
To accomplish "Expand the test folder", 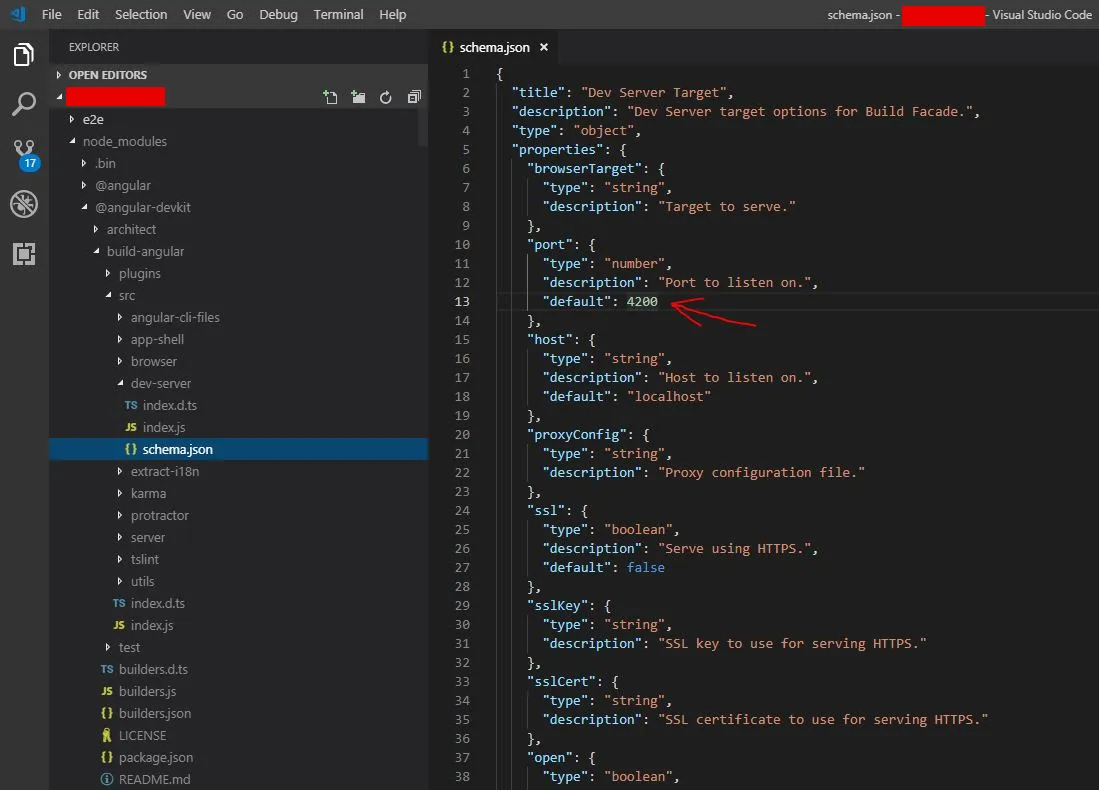I will click(x=238, y=647).
